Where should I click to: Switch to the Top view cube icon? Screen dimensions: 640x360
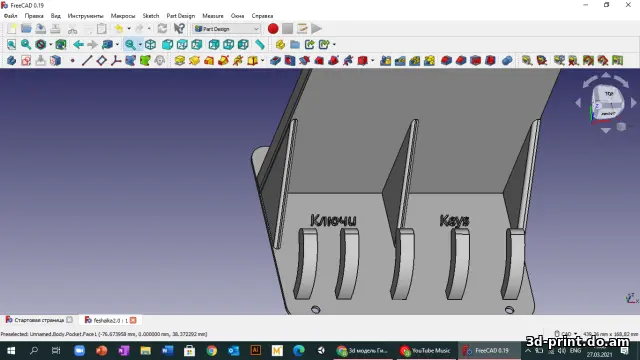coord(182,44)
